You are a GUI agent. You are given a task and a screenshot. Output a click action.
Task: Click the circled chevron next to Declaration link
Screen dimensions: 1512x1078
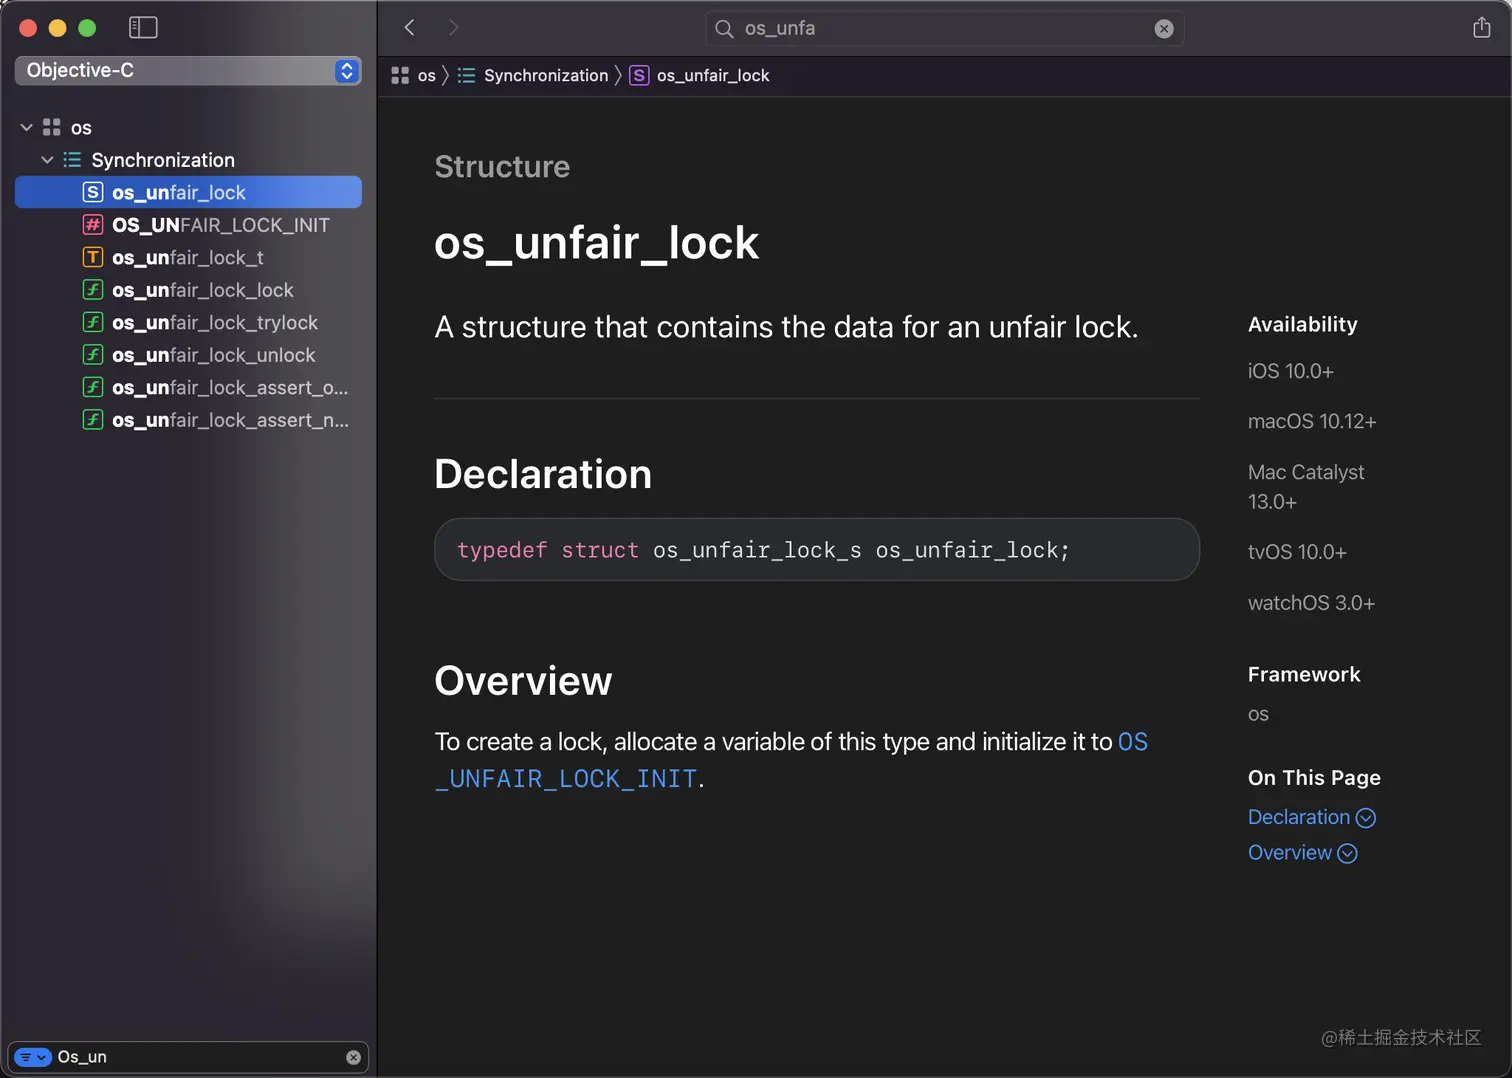[x=1366, y=818]
